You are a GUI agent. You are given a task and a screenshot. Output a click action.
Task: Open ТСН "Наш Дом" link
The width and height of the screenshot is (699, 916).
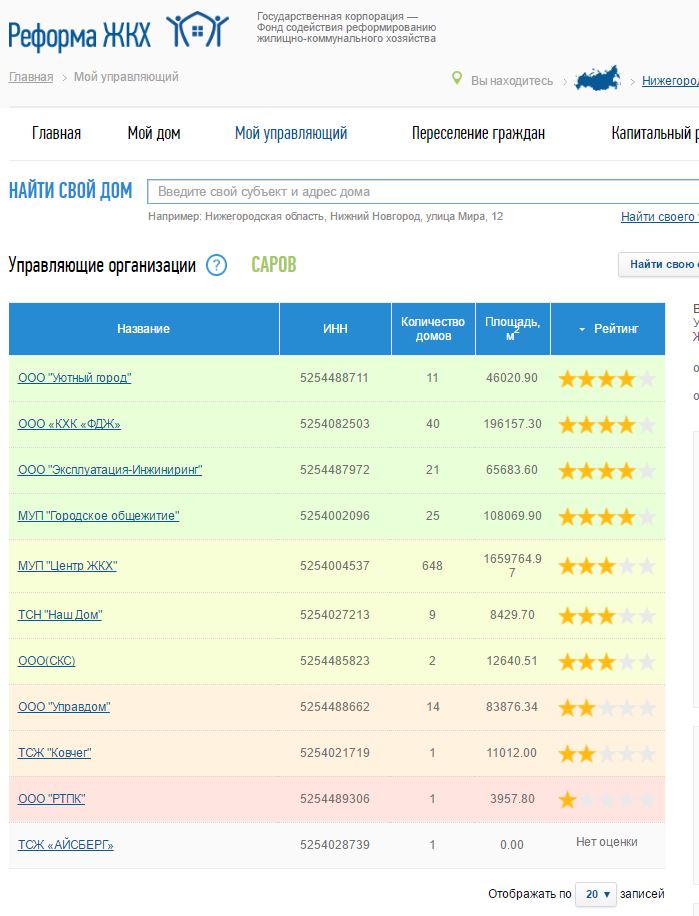pos(60,615)
